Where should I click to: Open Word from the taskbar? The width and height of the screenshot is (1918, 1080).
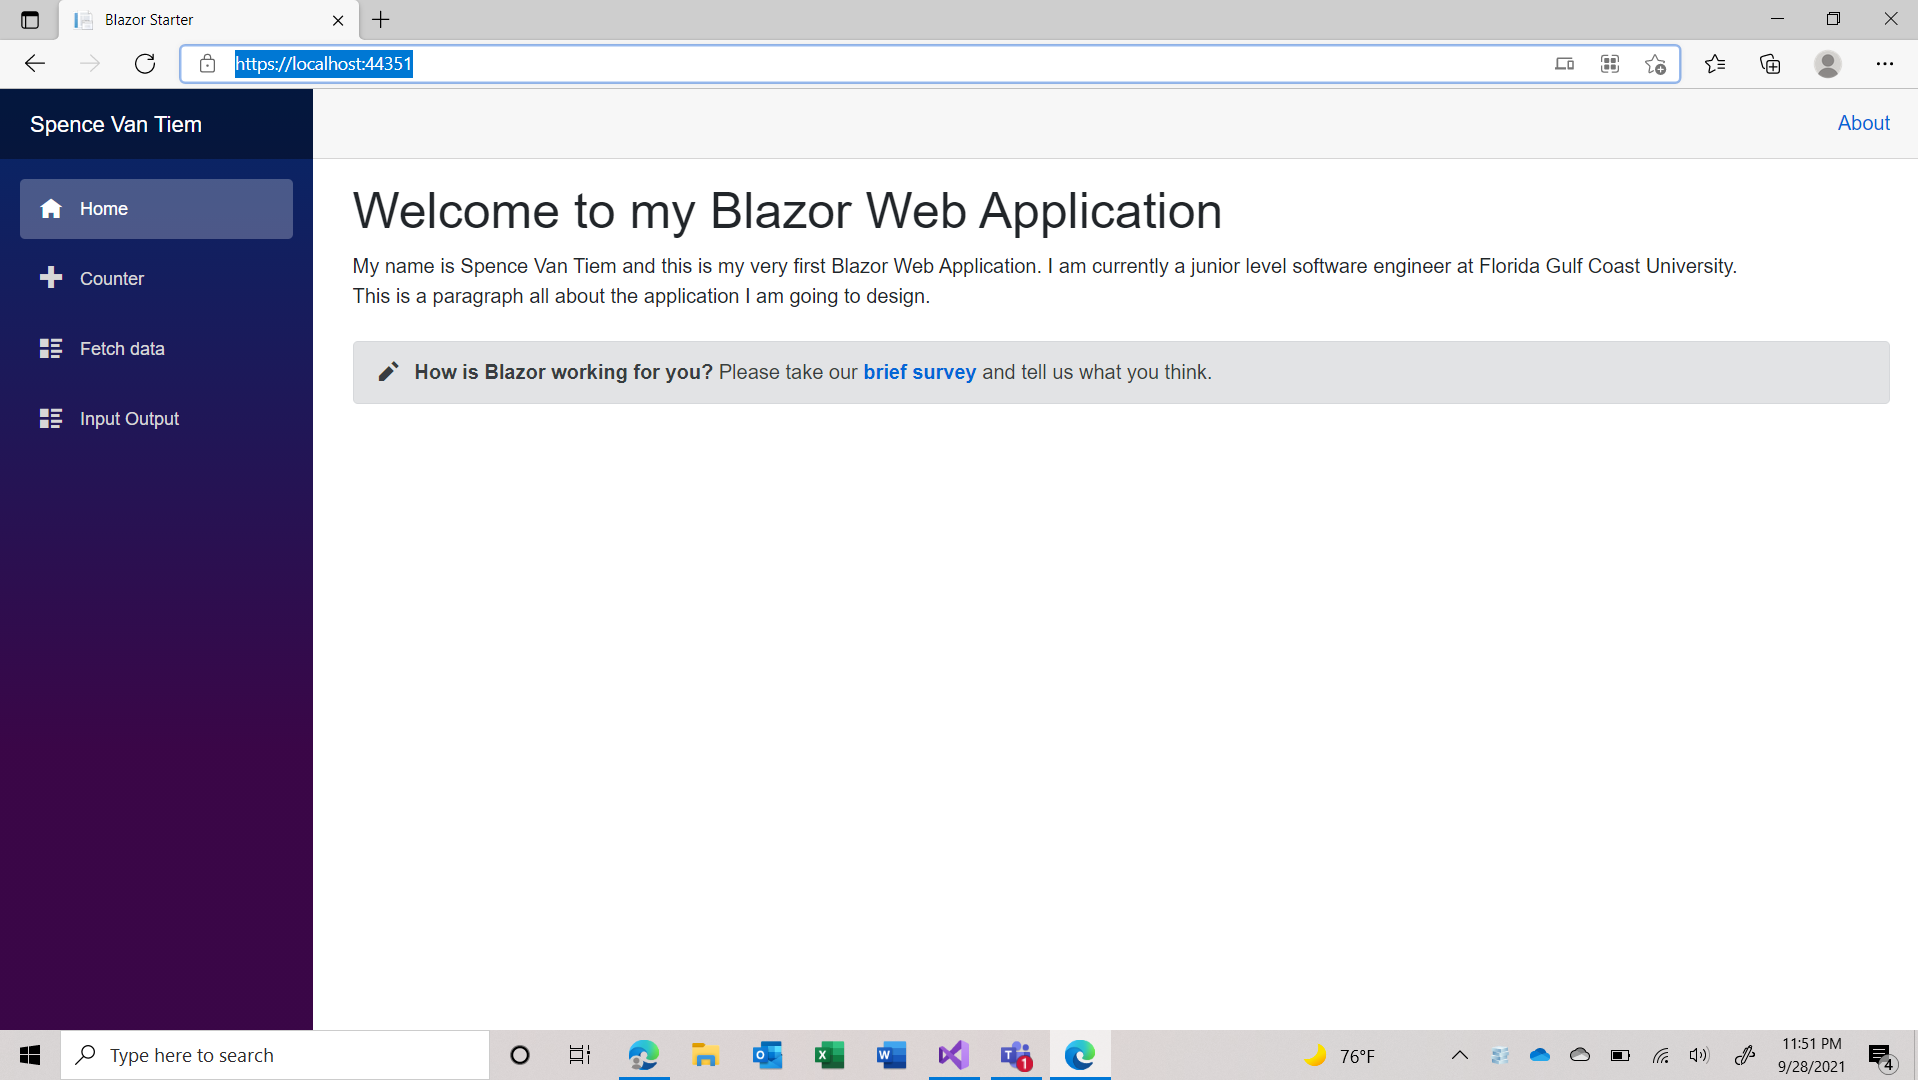click(x=890, y=1055)
